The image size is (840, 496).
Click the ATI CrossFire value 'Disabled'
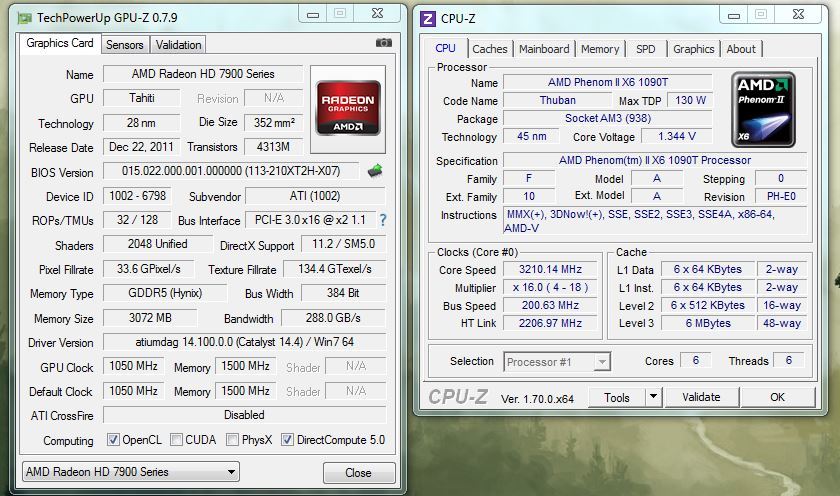[x=244, y=415]
